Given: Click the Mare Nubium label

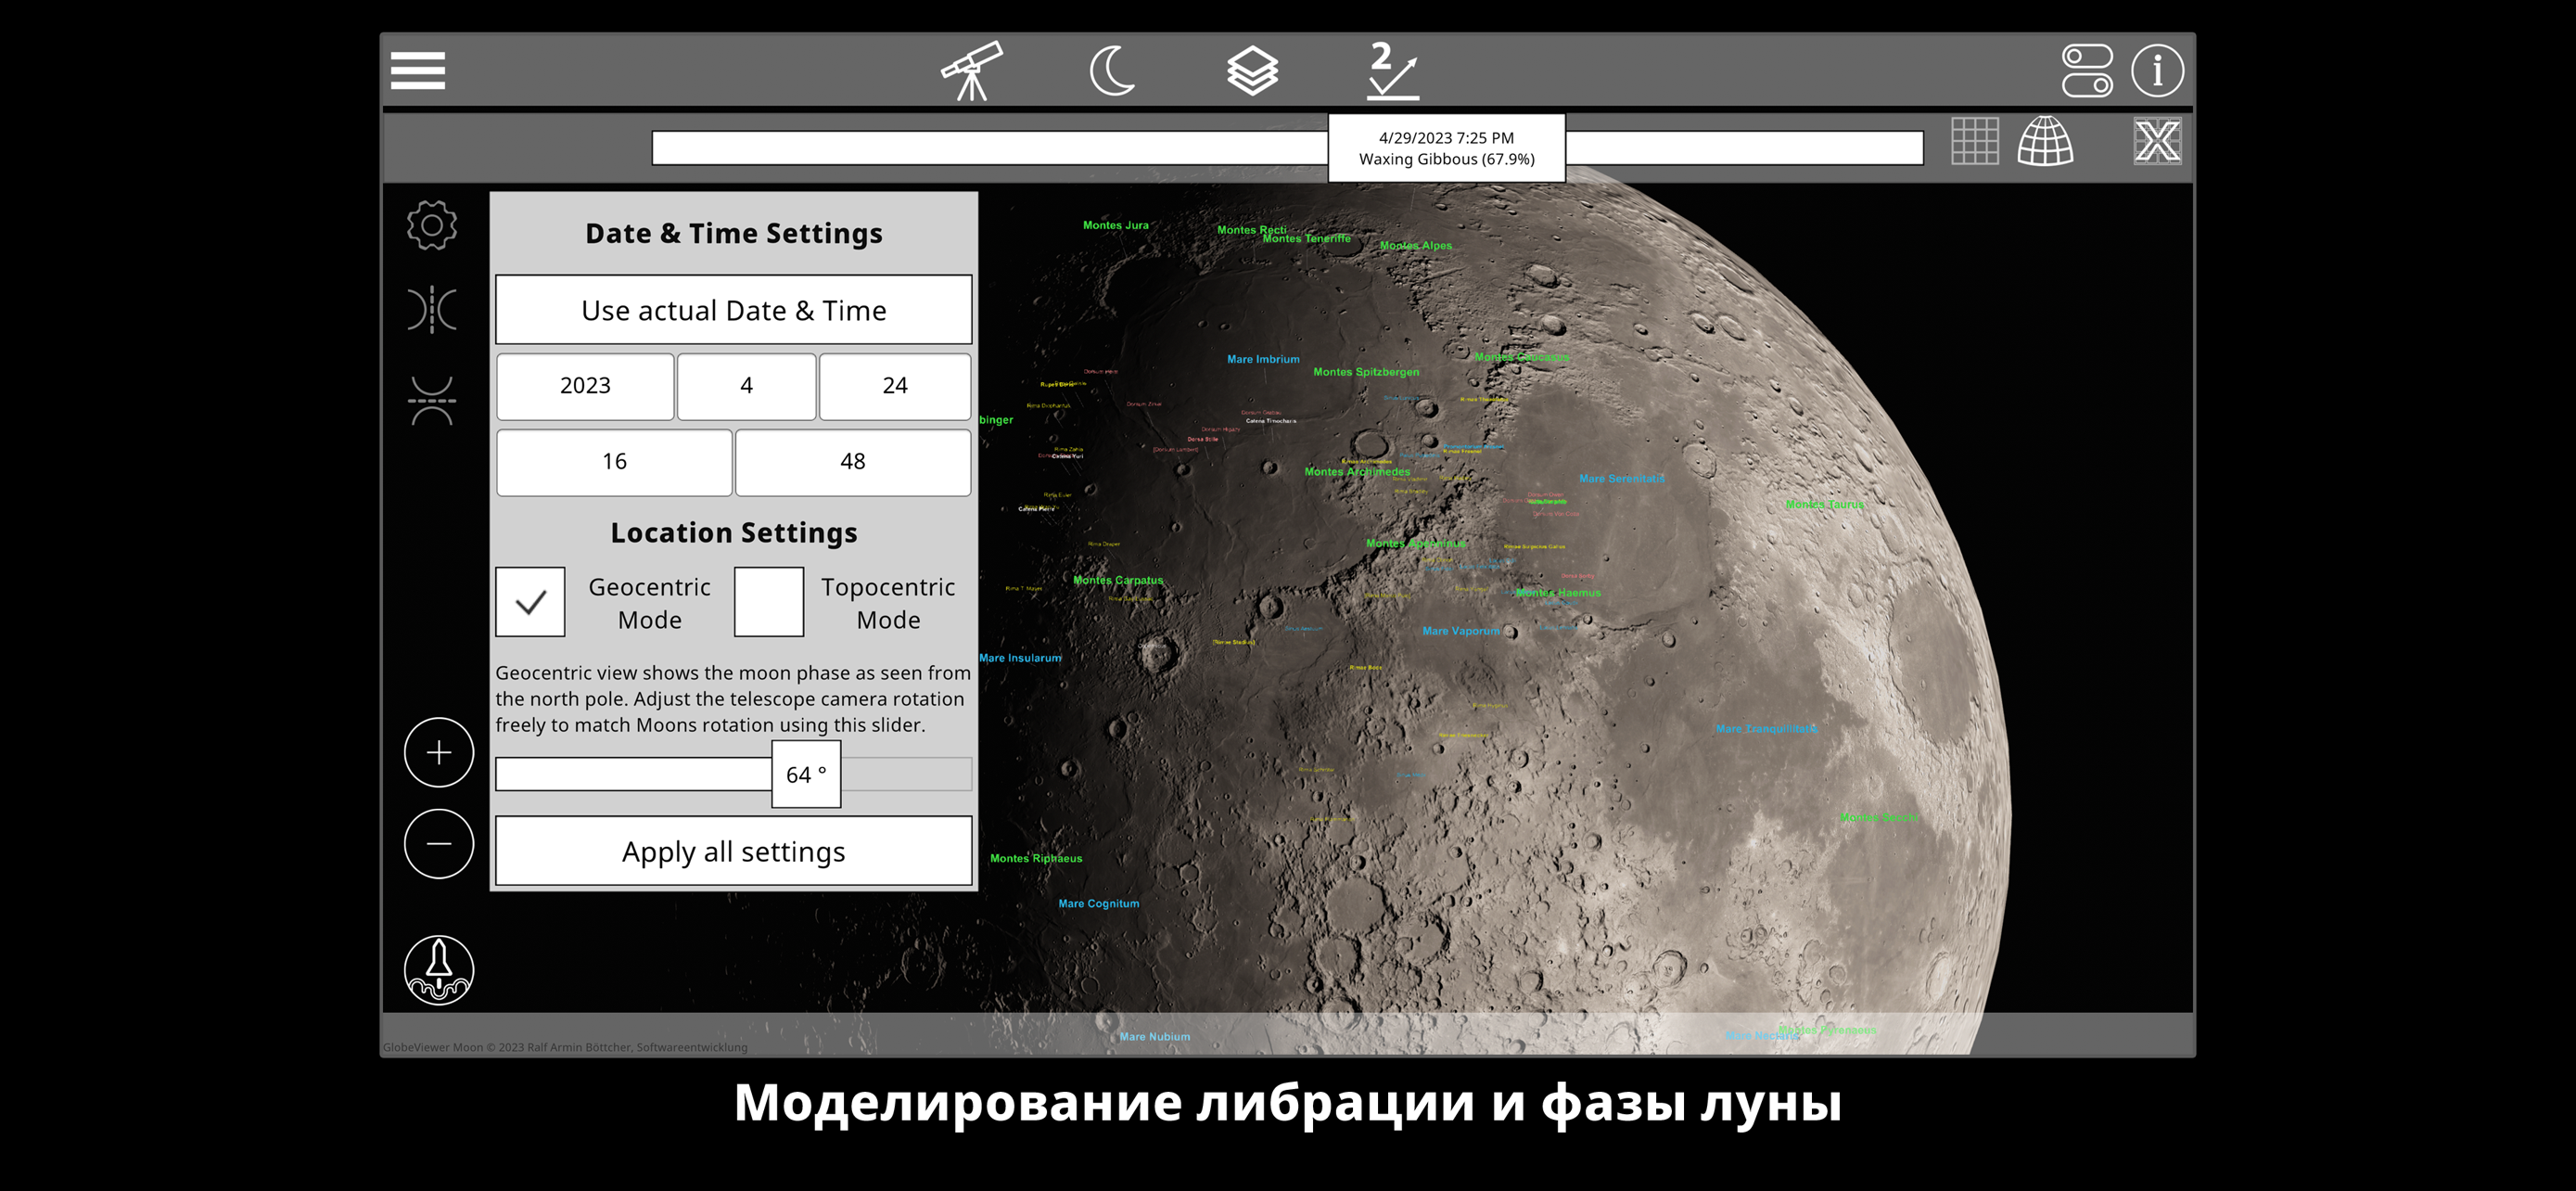Looking at the screenshot, I should (x=1154, y=1037).
